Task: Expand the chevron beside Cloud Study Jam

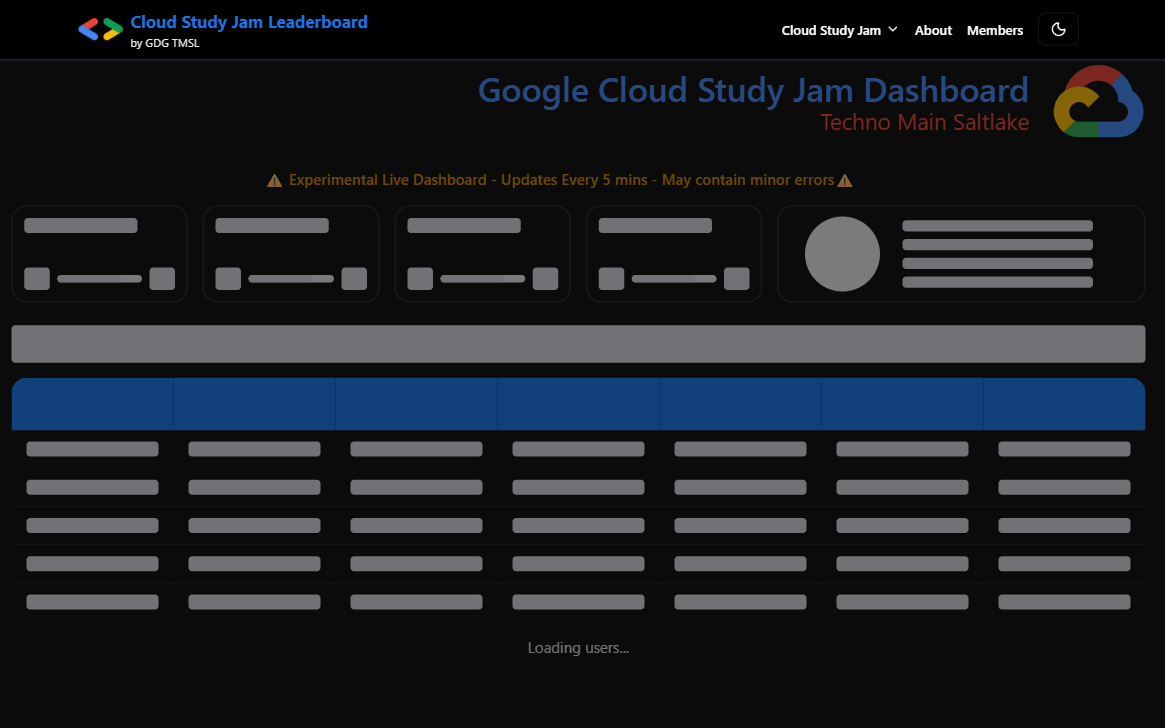Action: click(x=893, y=30)
